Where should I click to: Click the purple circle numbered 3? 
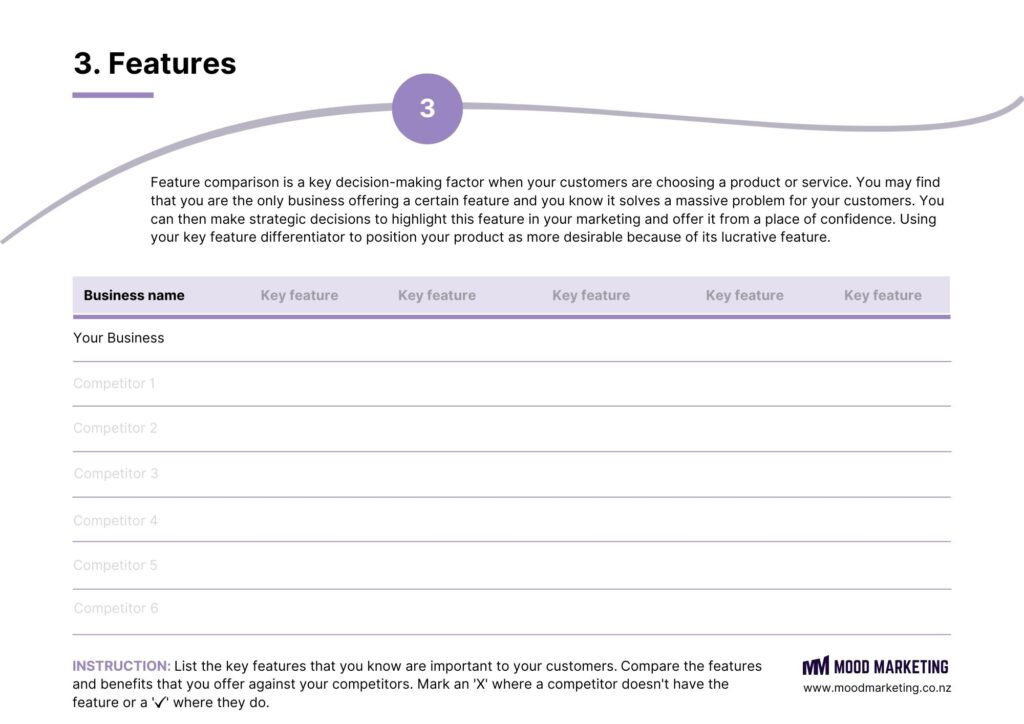[x=427, y=108]
